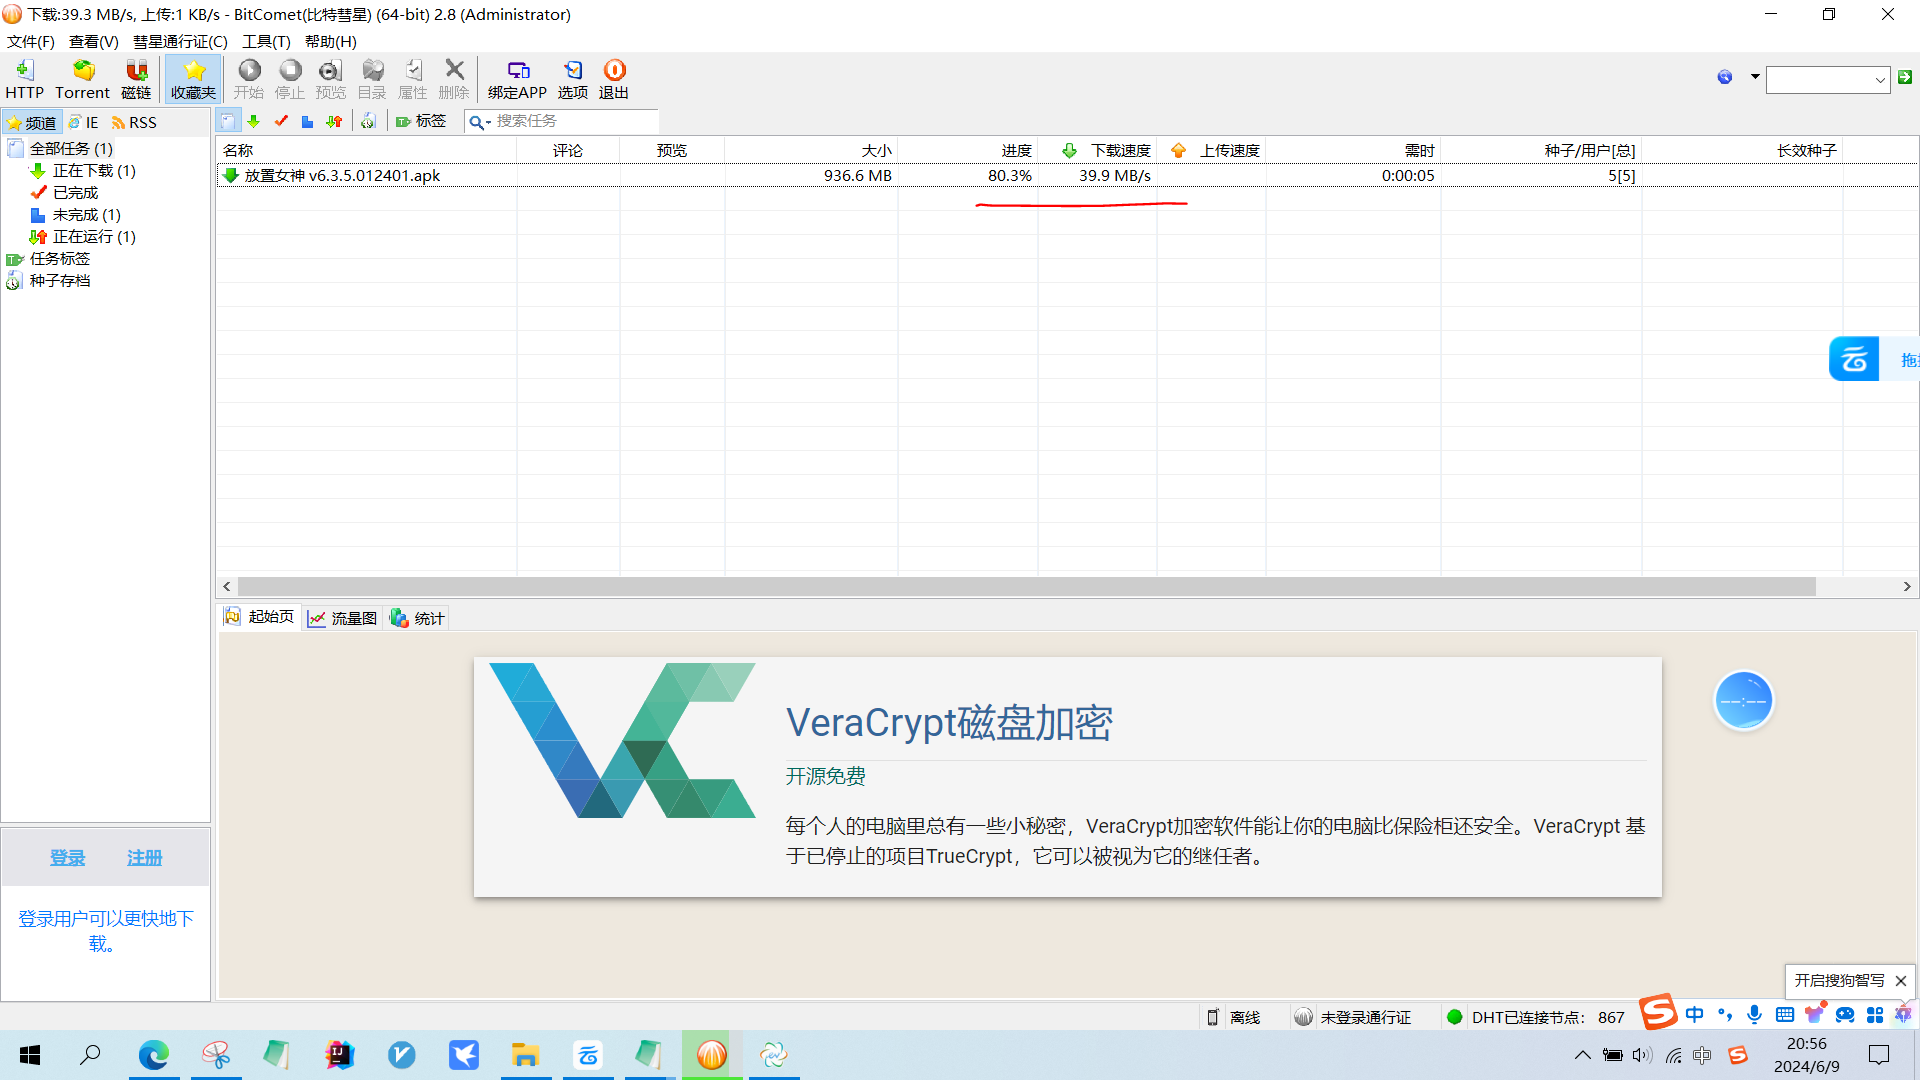Toggle the downloading-only filter green arrow
The height and width of the screenshot is (1080, 1920).
(x=254, y=121)
